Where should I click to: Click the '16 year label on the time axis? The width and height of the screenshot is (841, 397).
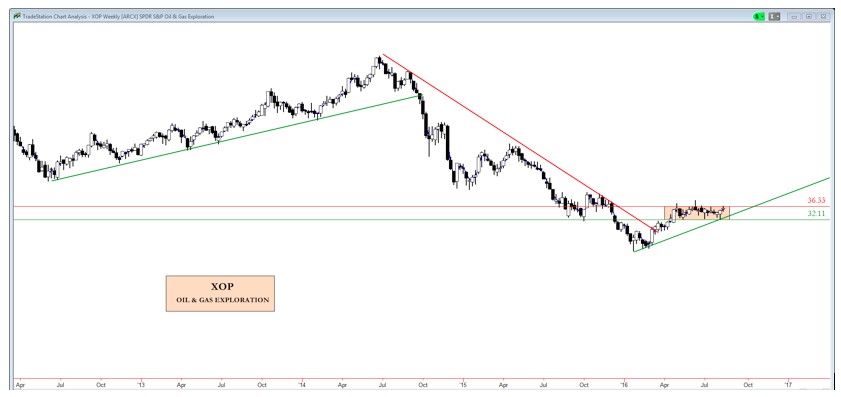click(x=624, y=385)
